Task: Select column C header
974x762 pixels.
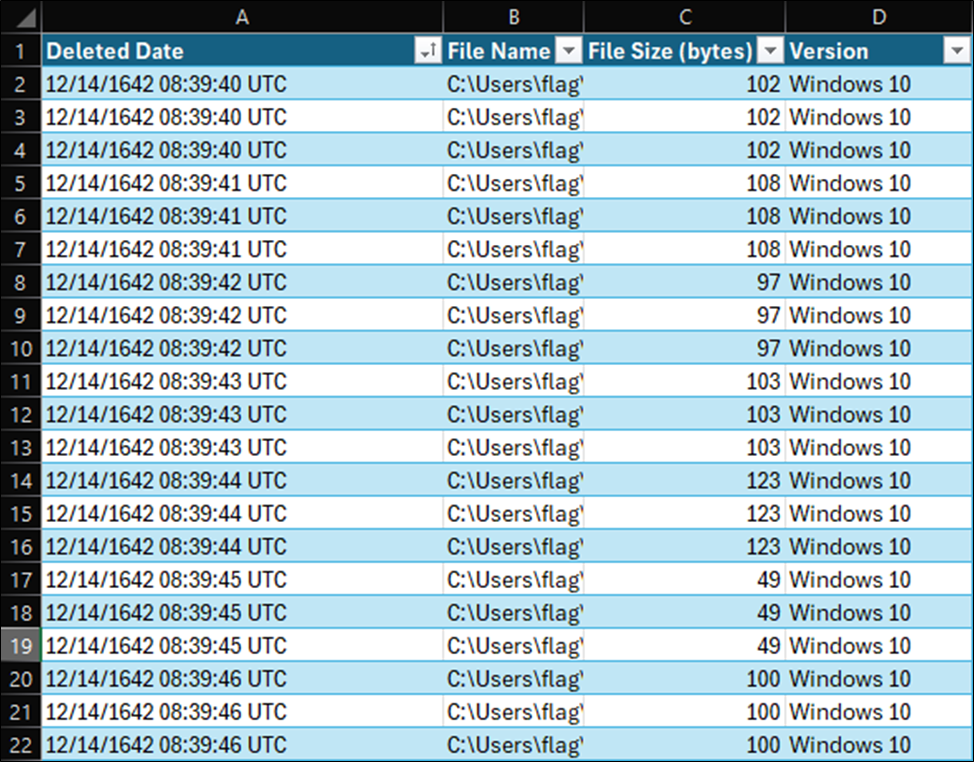Action: [x=684, y=16]
